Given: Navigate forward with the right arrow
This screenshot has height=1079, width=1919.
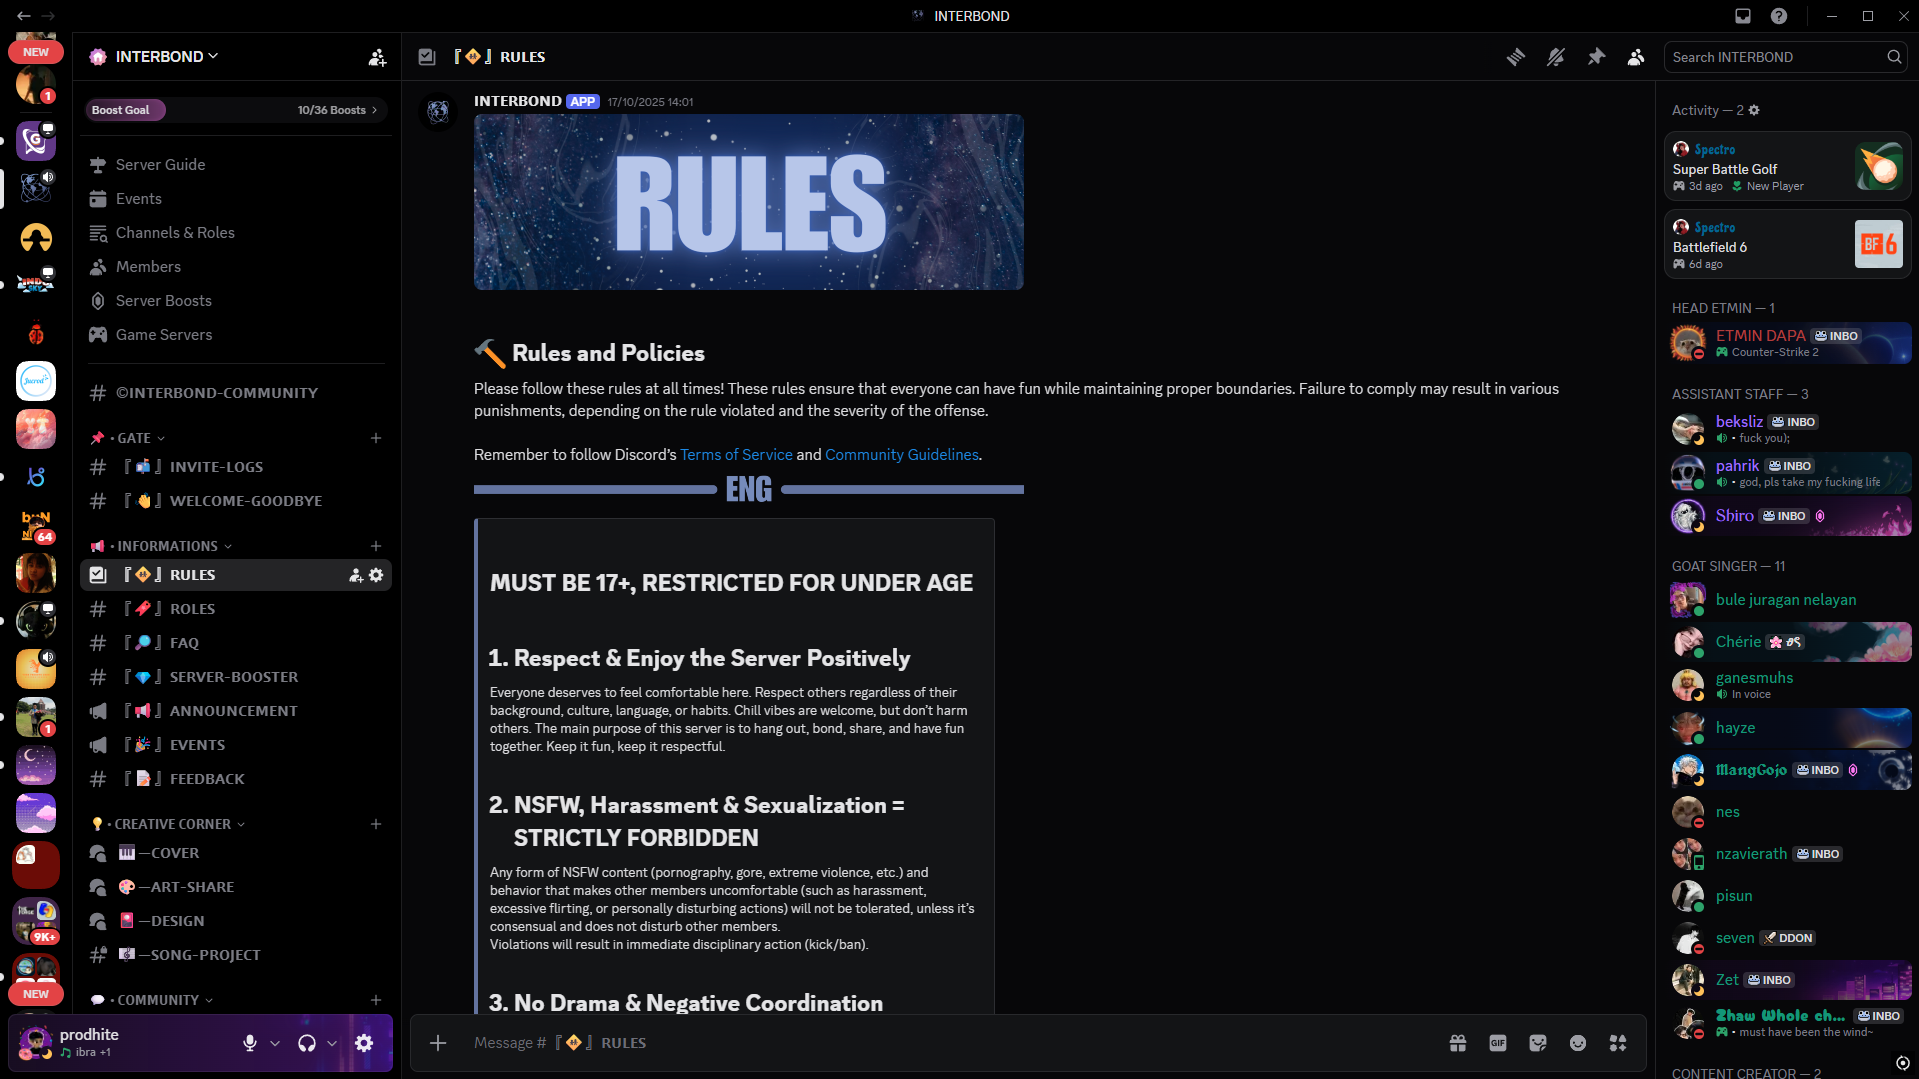Looking at the screenshot, I should click(48, 16).
